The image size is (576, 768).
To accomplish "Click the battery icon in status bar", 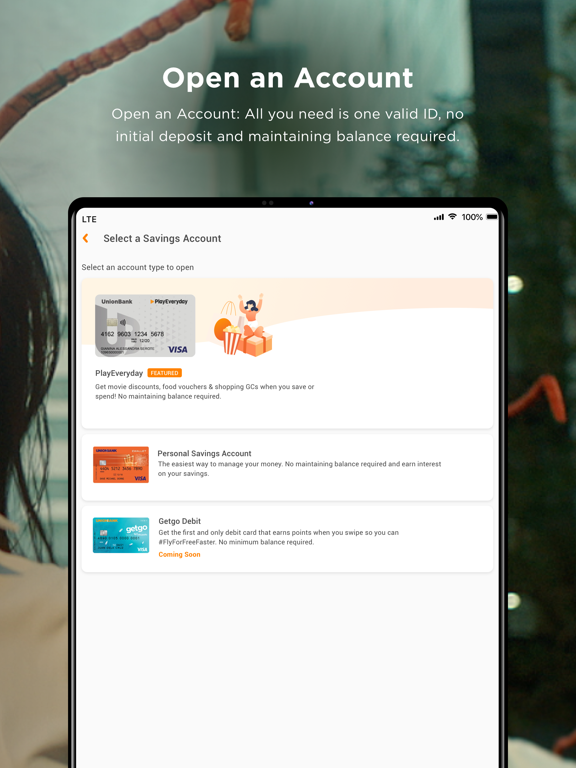I will click(x=492, y=217).
